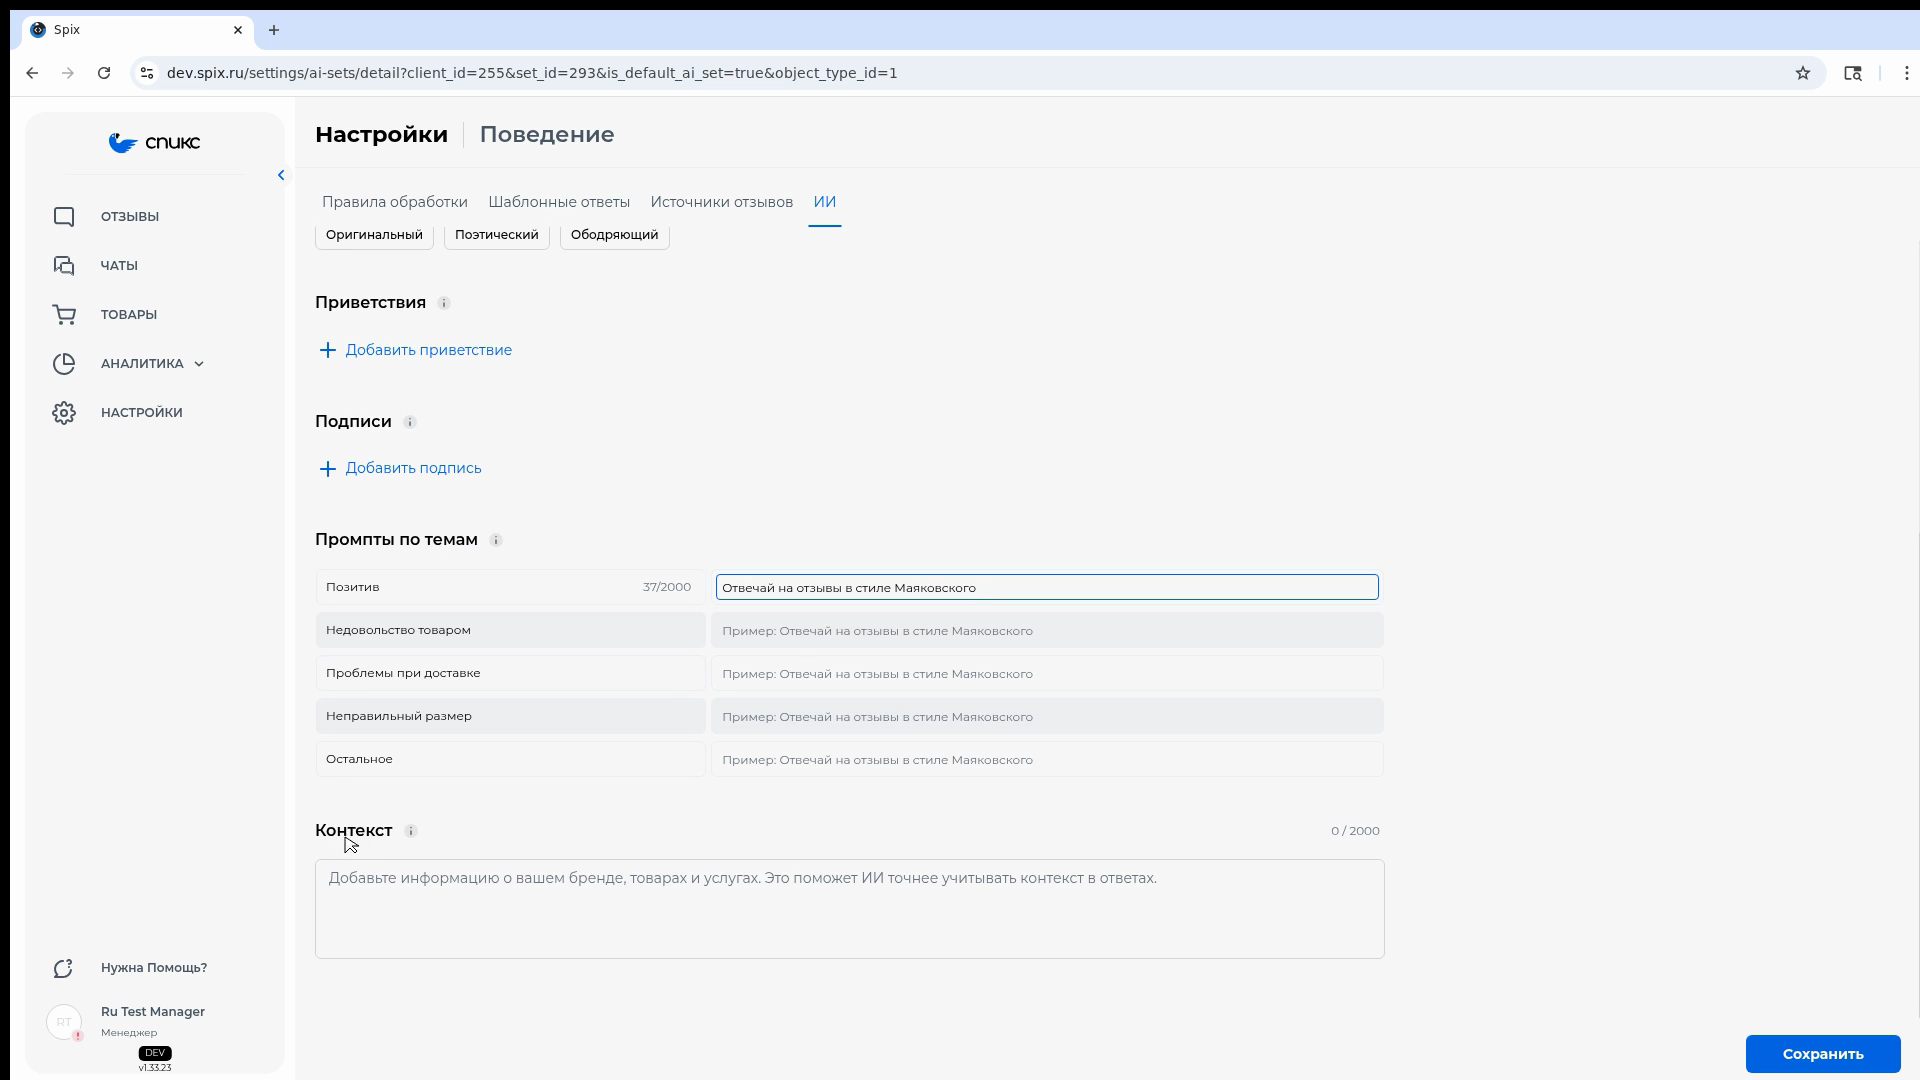Focus the Остальное prompt field

point(1047,760)
